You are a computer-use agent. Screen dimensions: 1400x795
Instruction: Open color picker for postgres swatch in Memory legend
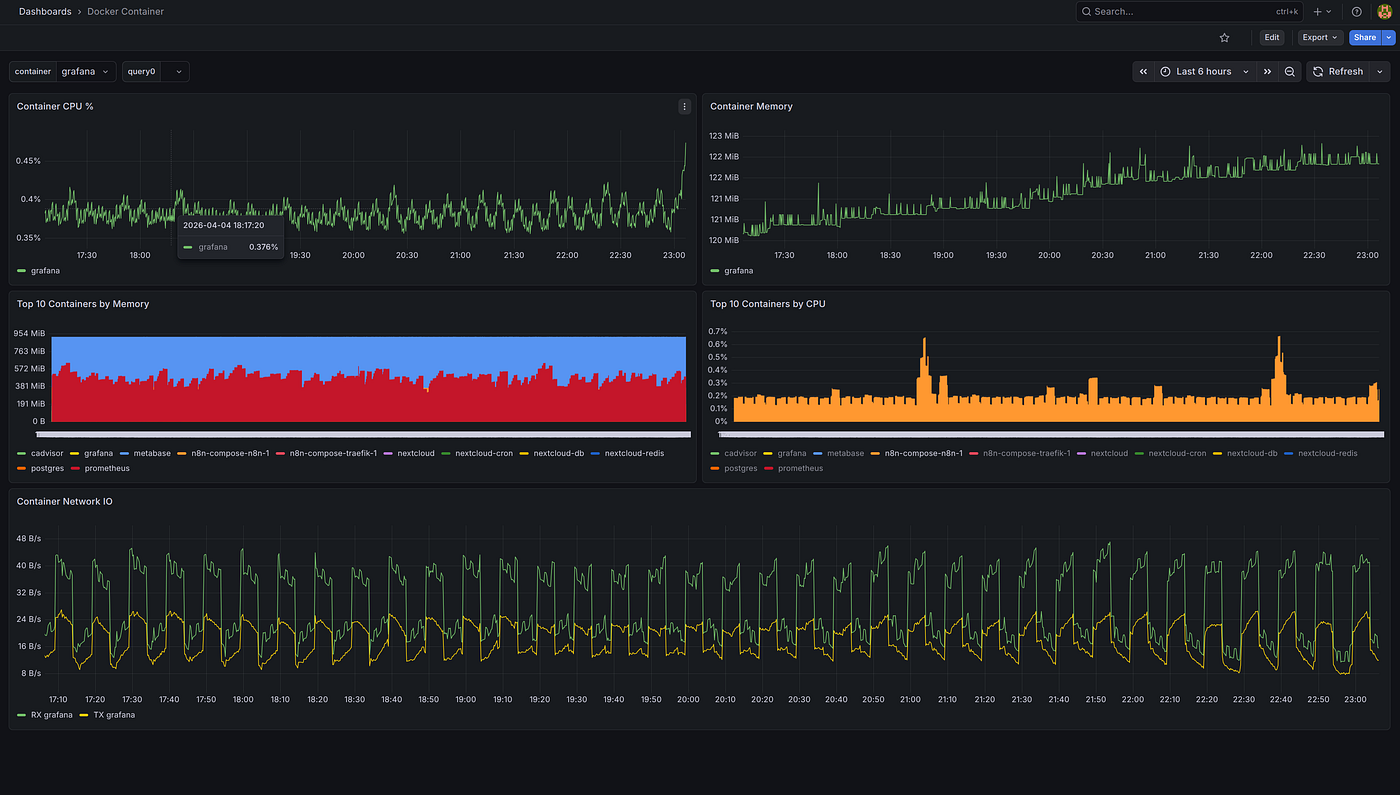22,469
